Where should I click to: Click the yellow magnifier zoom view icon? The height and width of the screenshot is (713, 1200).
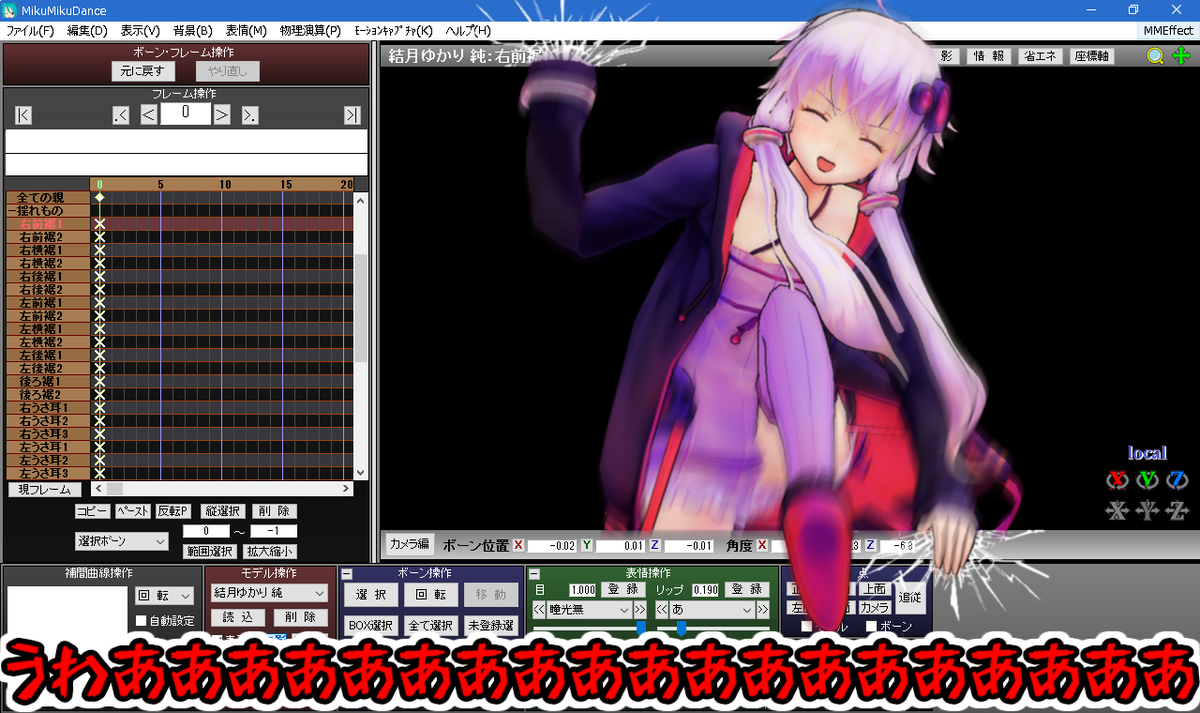pos(1155,56)
